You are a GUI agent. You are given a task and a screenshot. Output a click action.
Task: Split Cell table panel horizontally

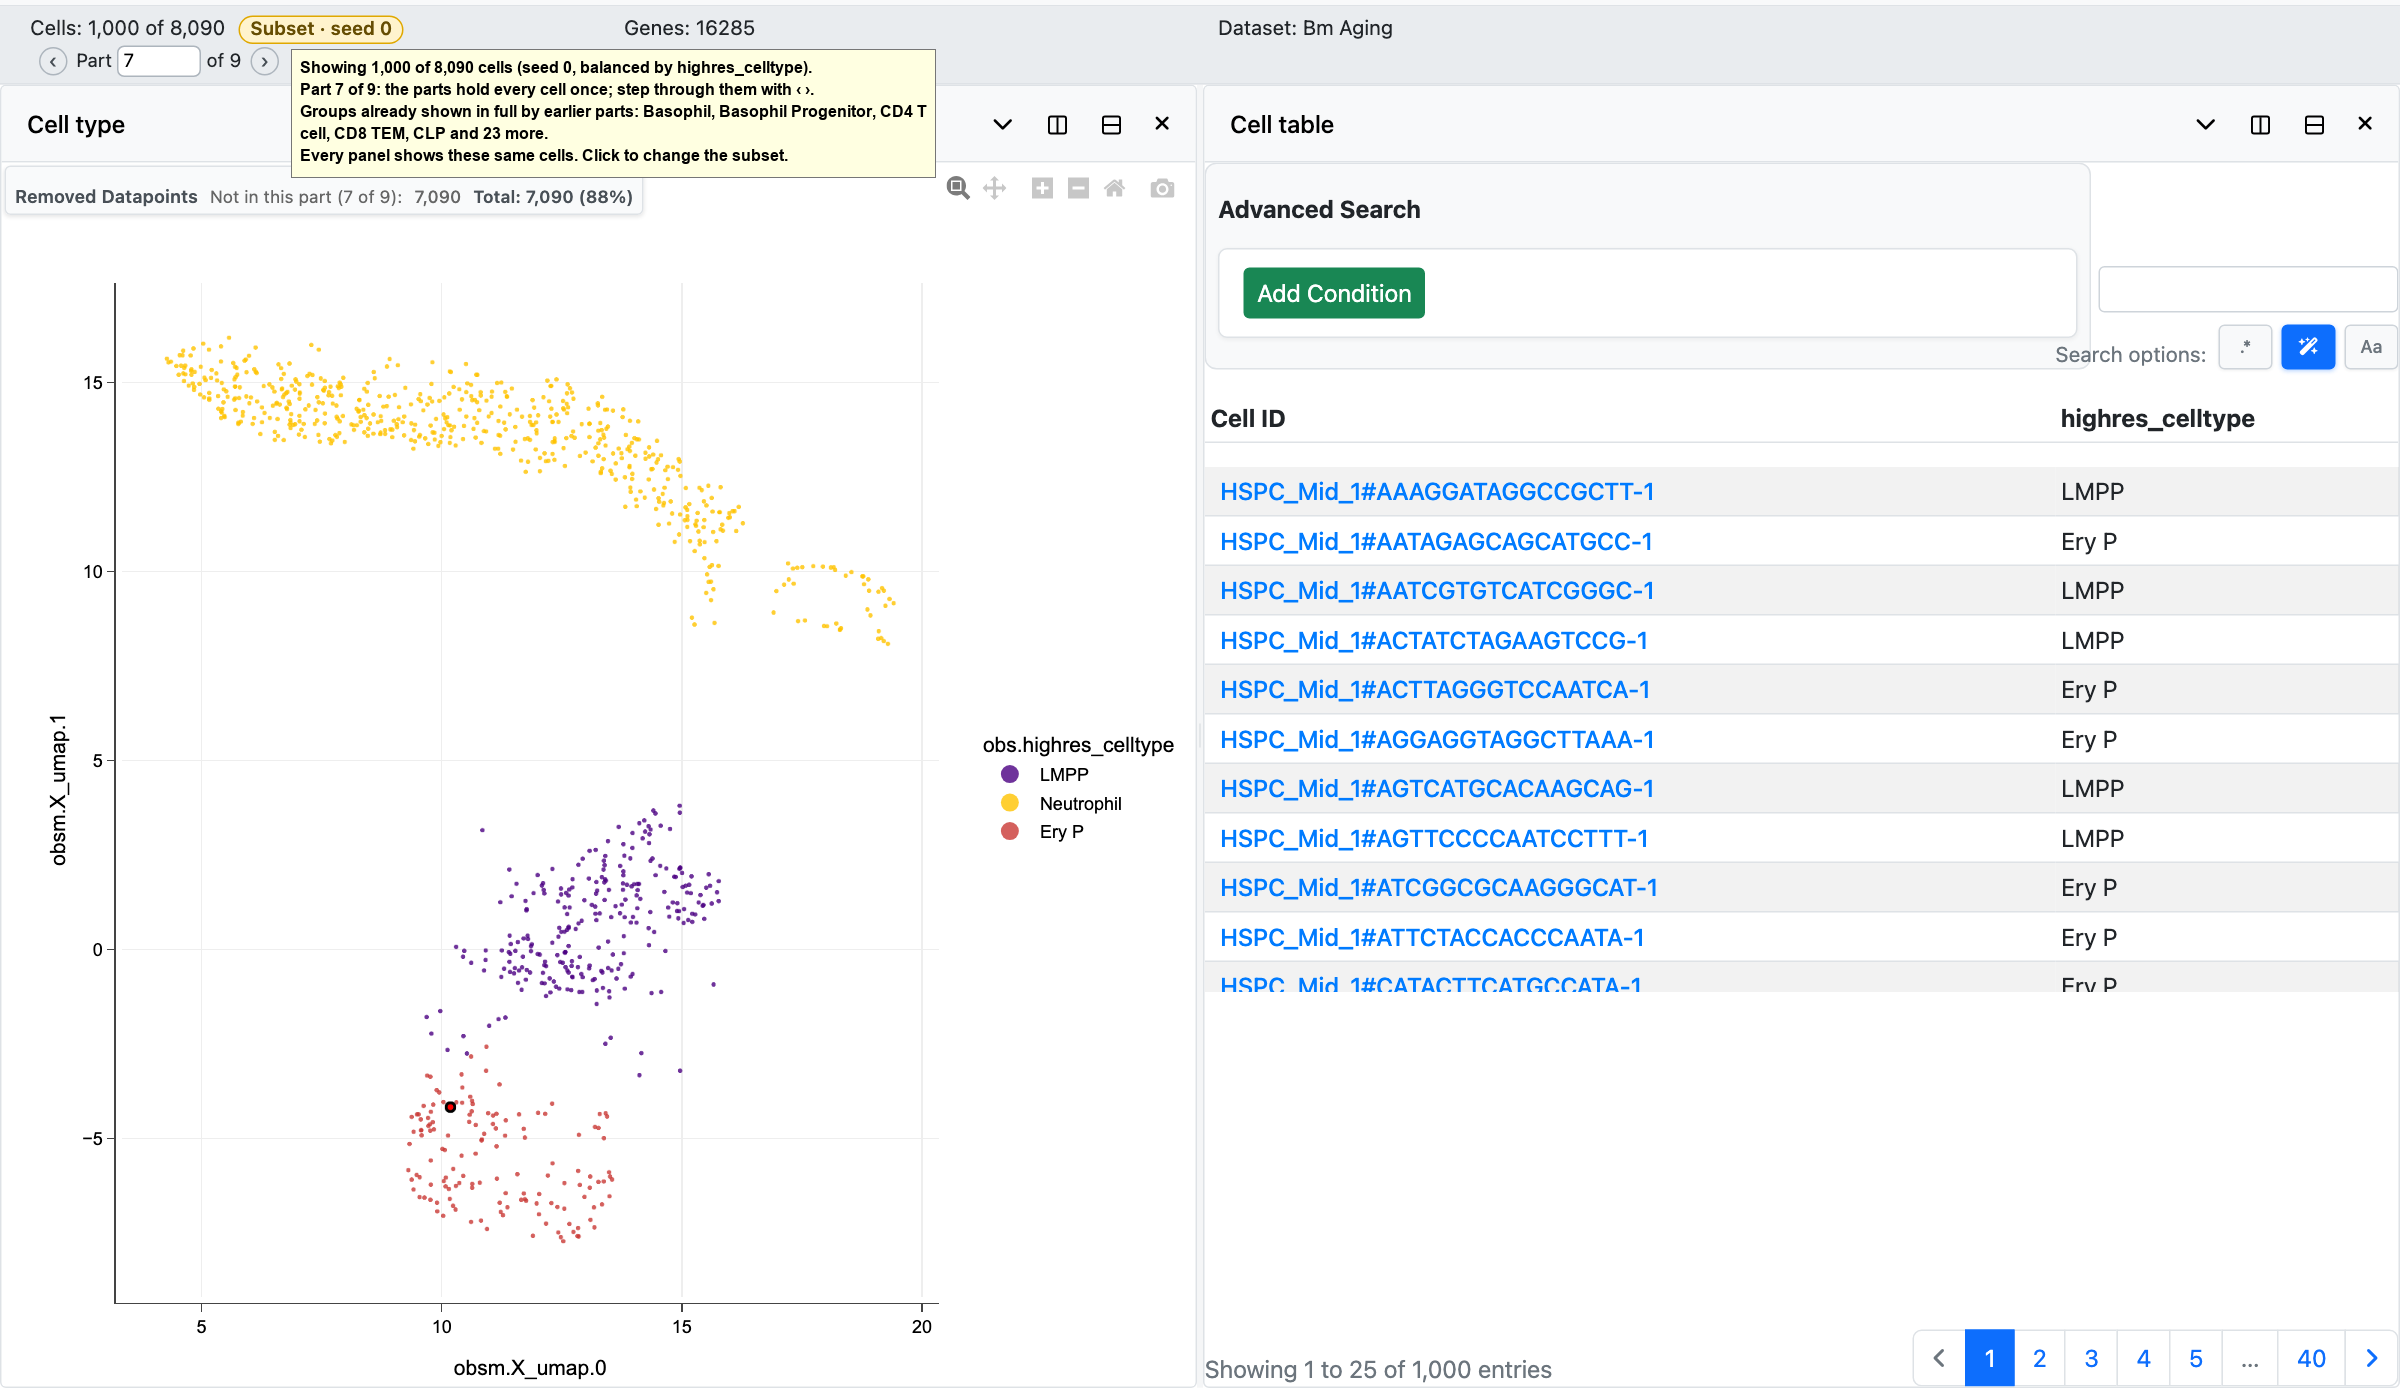point(2314,125)
